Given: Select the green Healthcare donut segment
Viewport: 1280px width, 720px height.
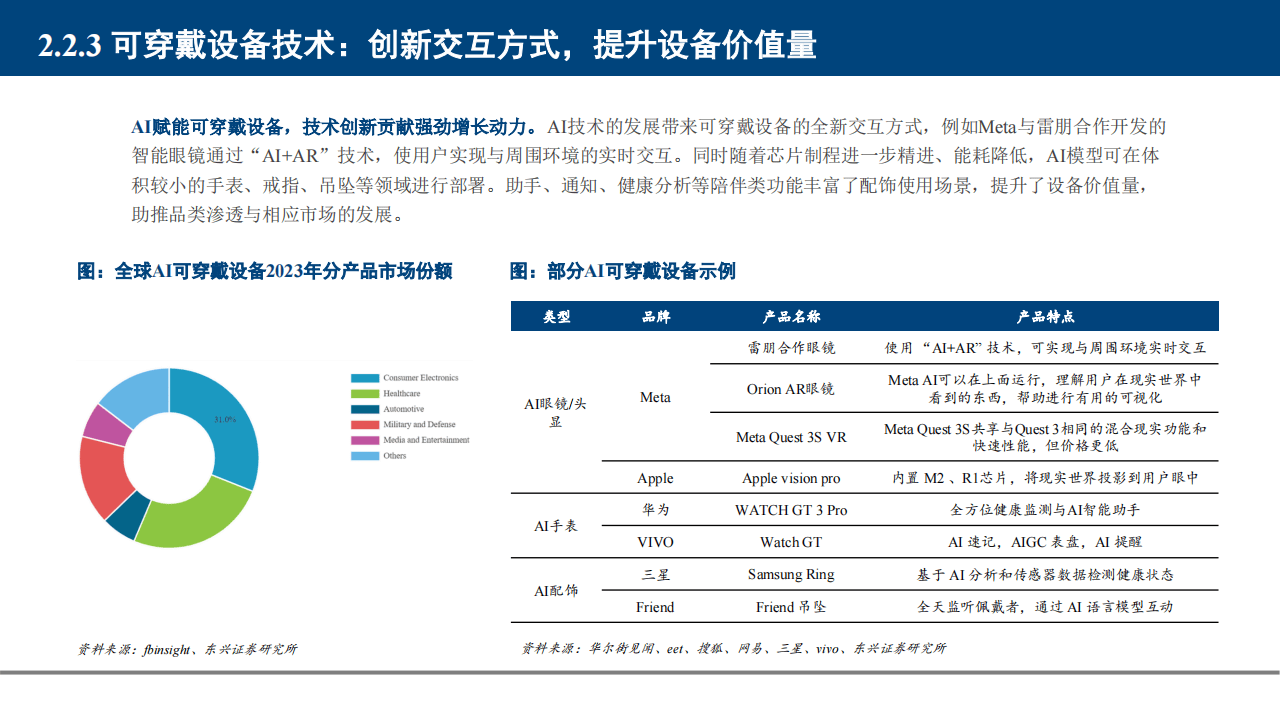Looking at the screenshot, I should [190, 518].
